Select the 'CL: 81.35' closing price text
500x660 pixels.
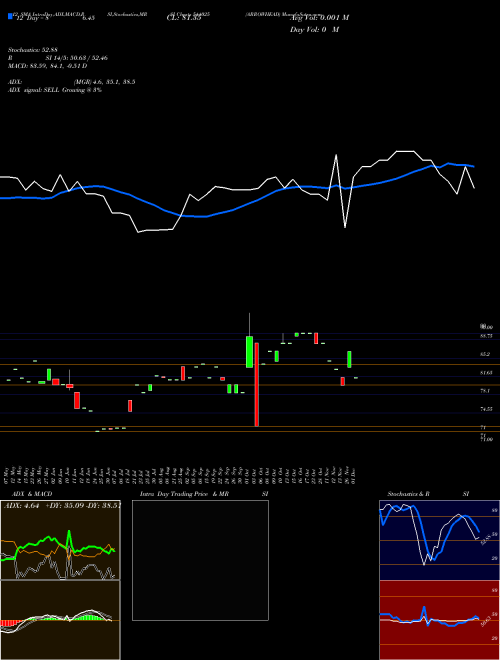click(x=184, y=18)
